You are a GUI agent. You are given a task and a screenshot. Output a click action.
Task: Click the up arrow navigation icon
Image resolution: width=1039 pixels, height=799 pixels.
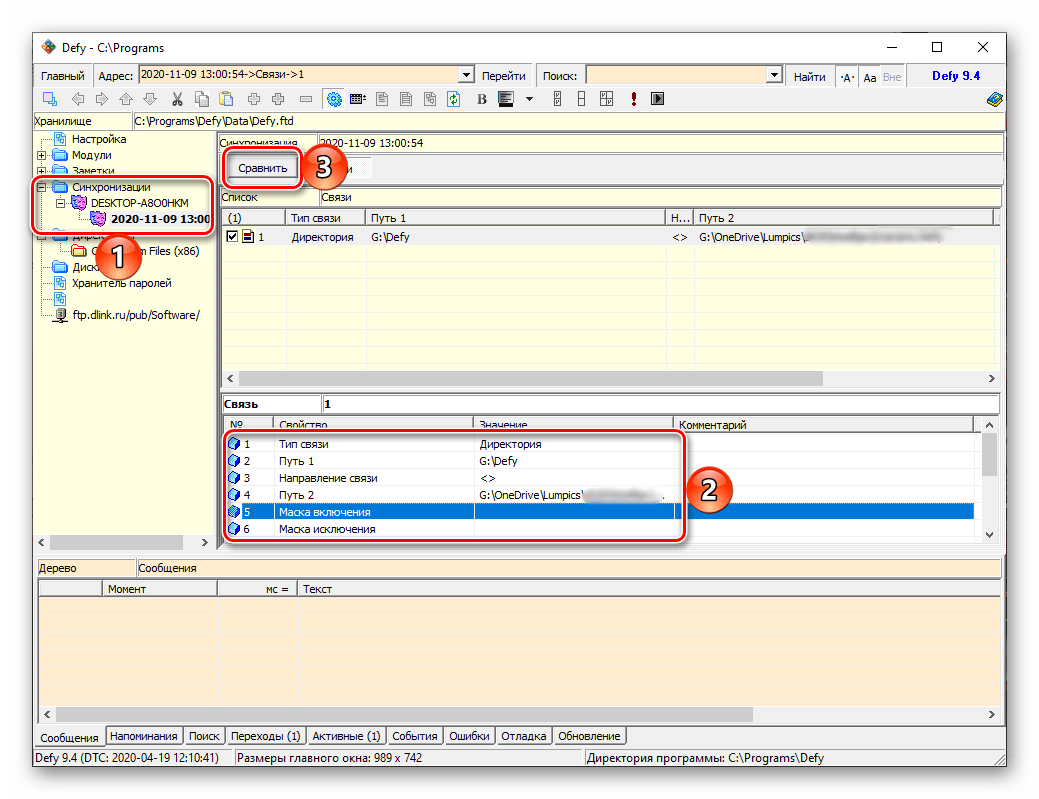click(x=125, y=99)
